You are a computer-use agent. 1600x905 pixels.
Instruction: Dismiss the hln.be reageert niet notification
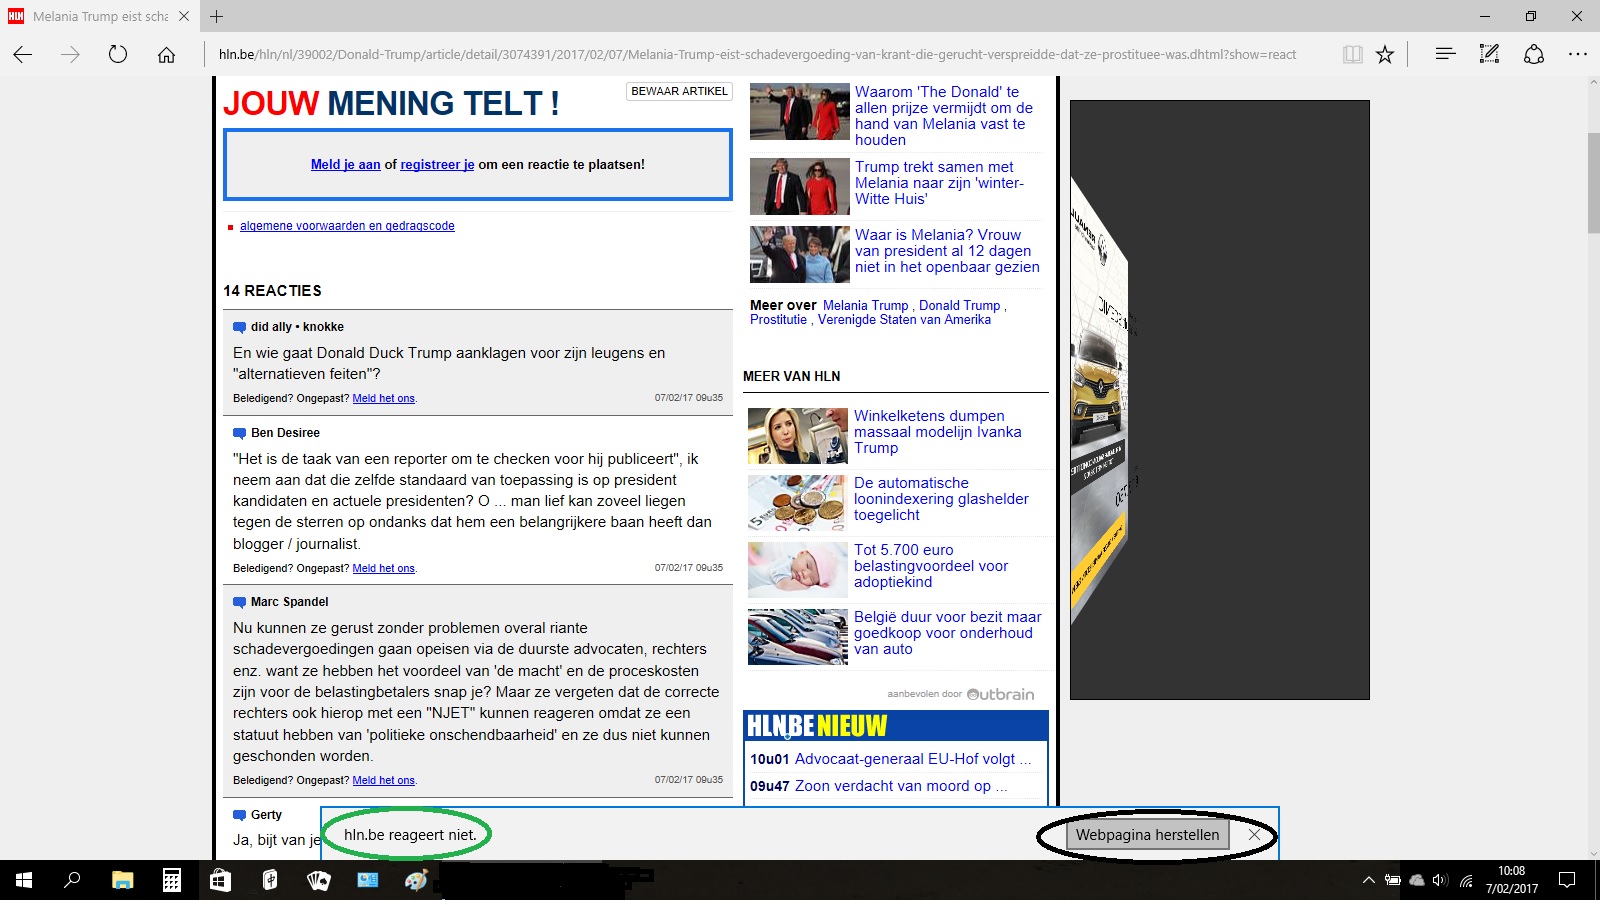tap(1254, 834)
